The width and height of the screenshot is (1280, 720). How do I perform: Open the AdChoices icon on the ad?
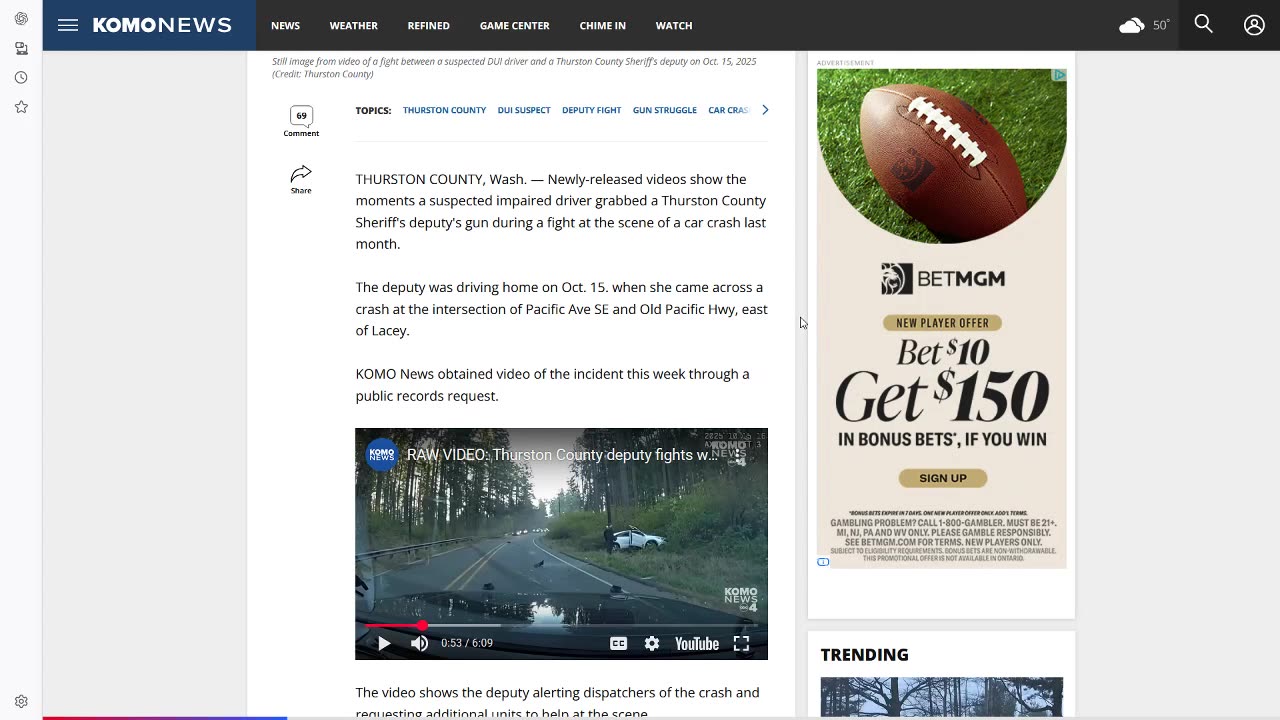1059,75
